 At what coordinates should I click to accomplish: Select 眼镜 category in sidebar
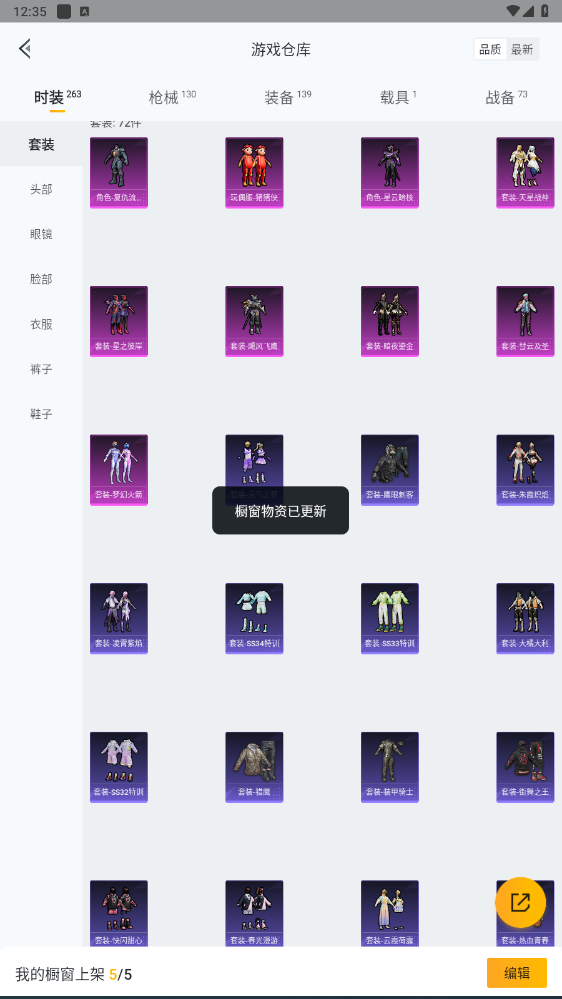point(41,234)
